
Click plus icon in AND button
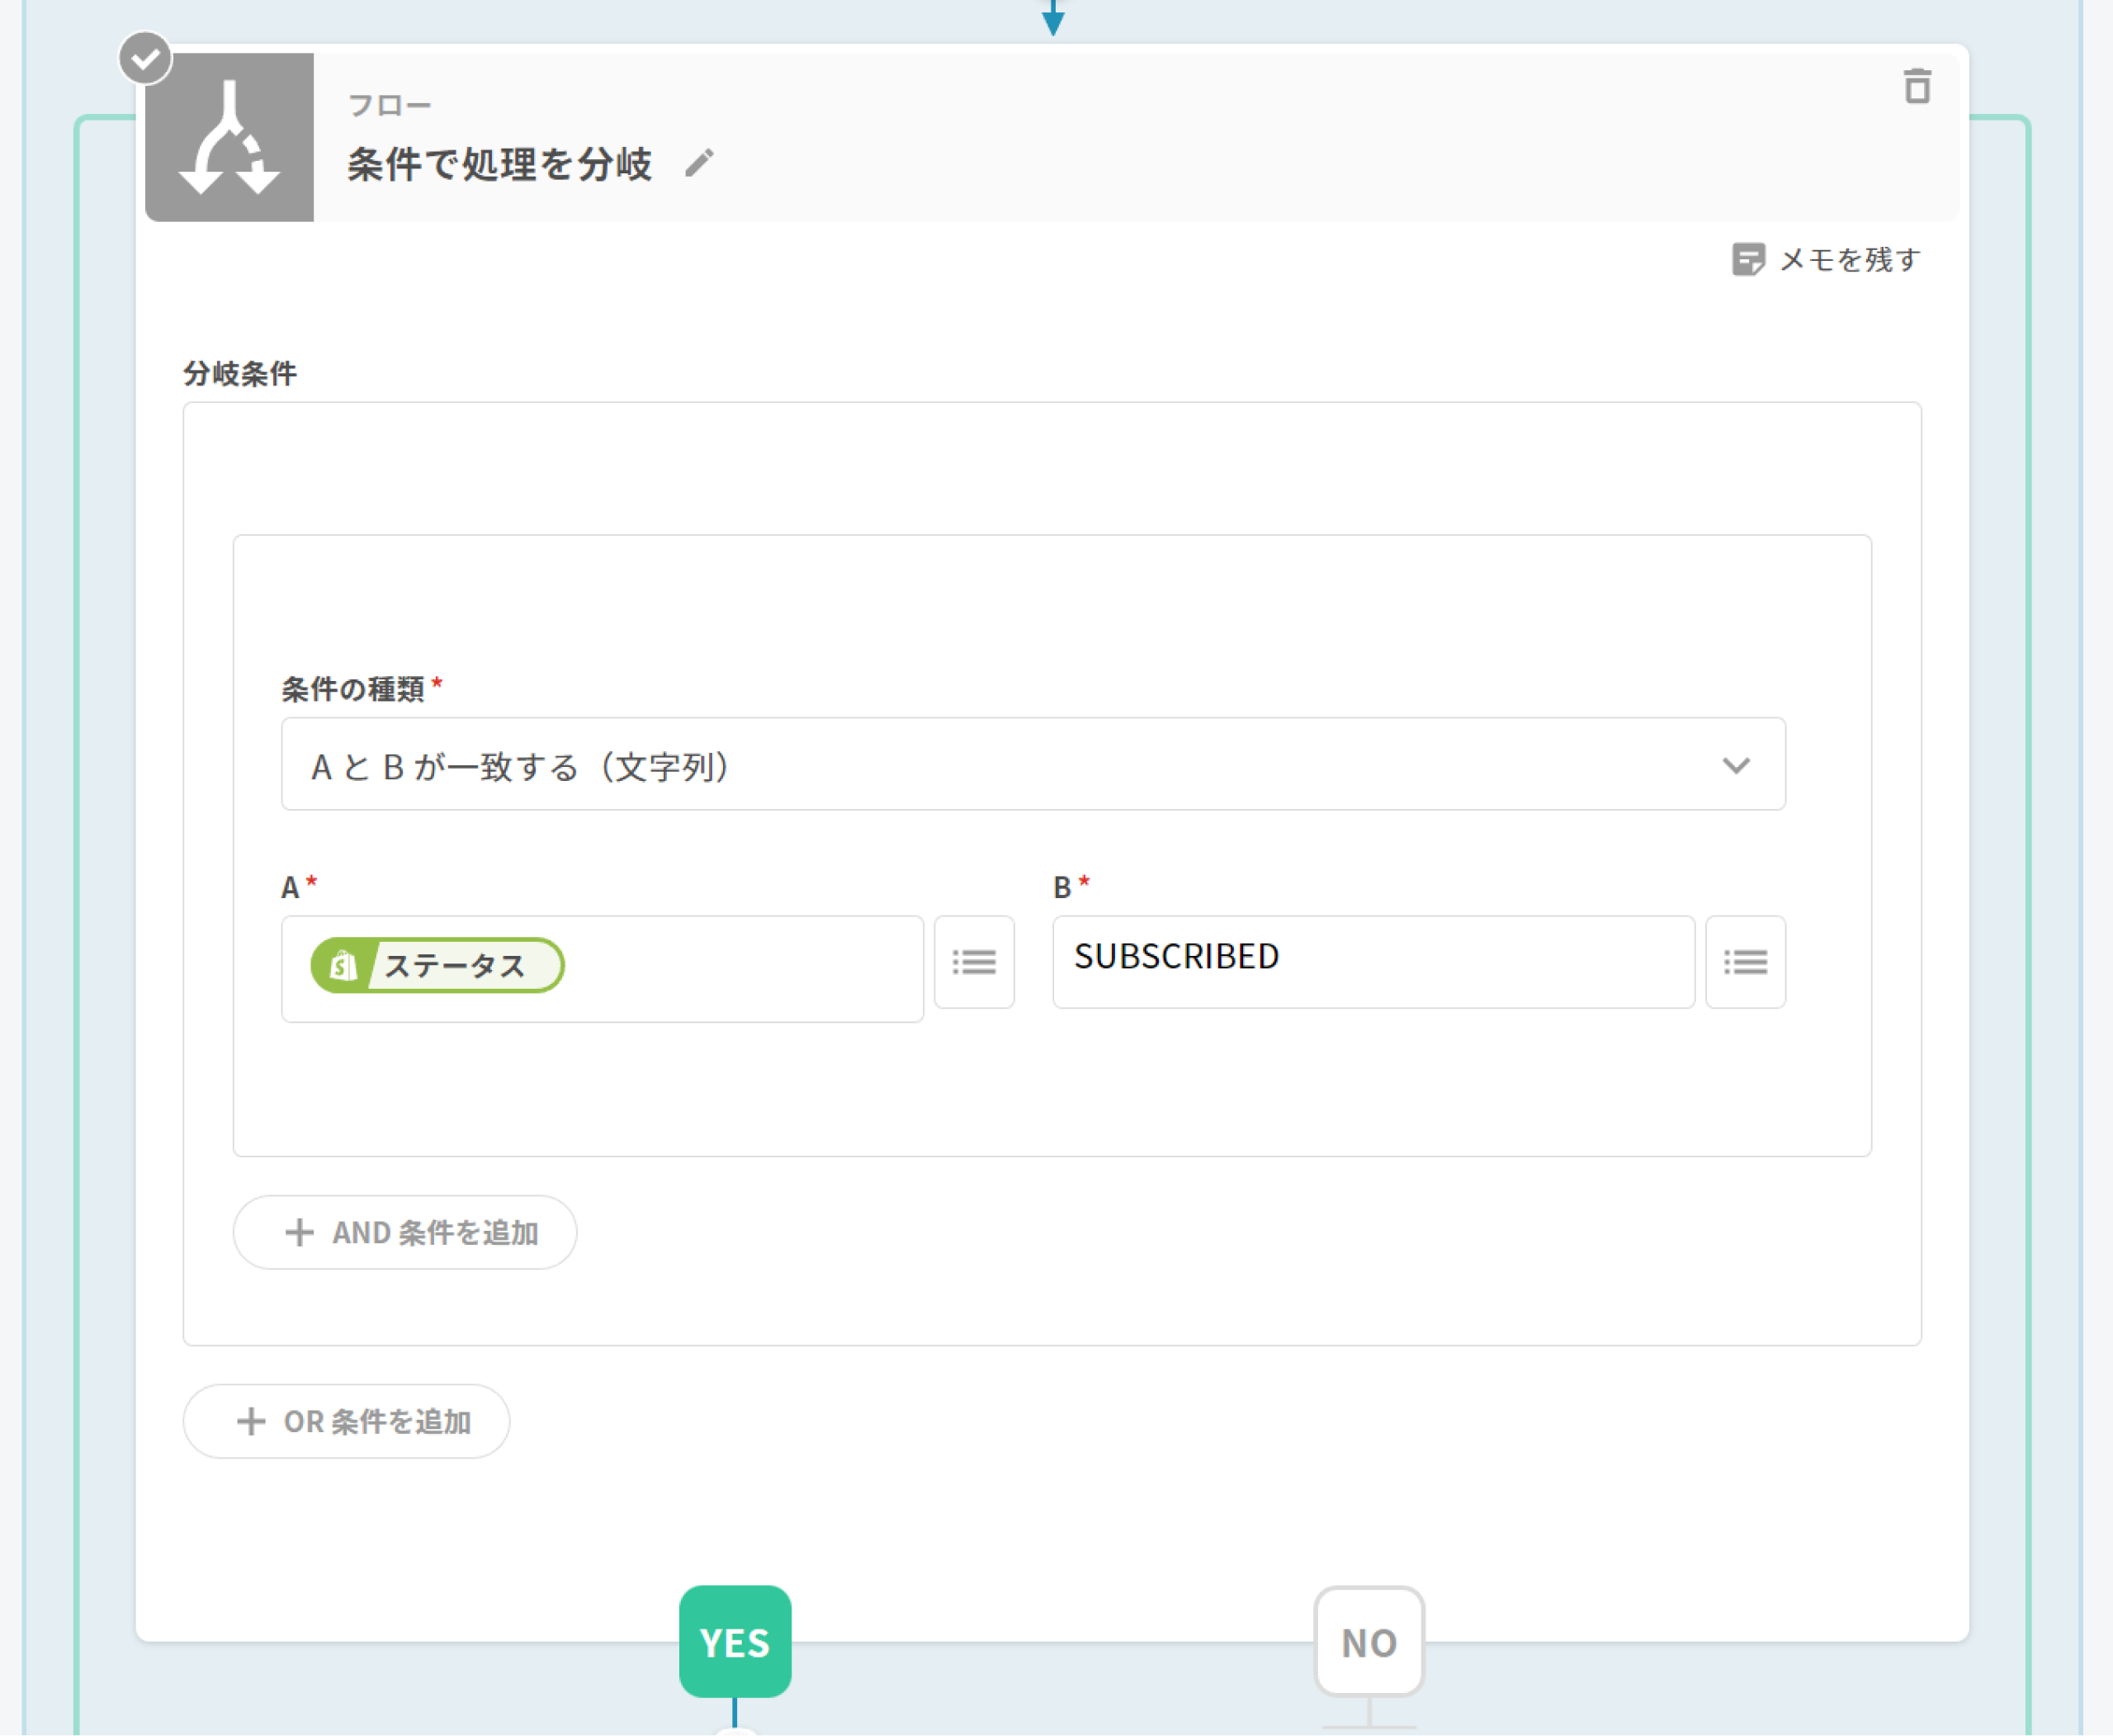[x=299, y=1232]
